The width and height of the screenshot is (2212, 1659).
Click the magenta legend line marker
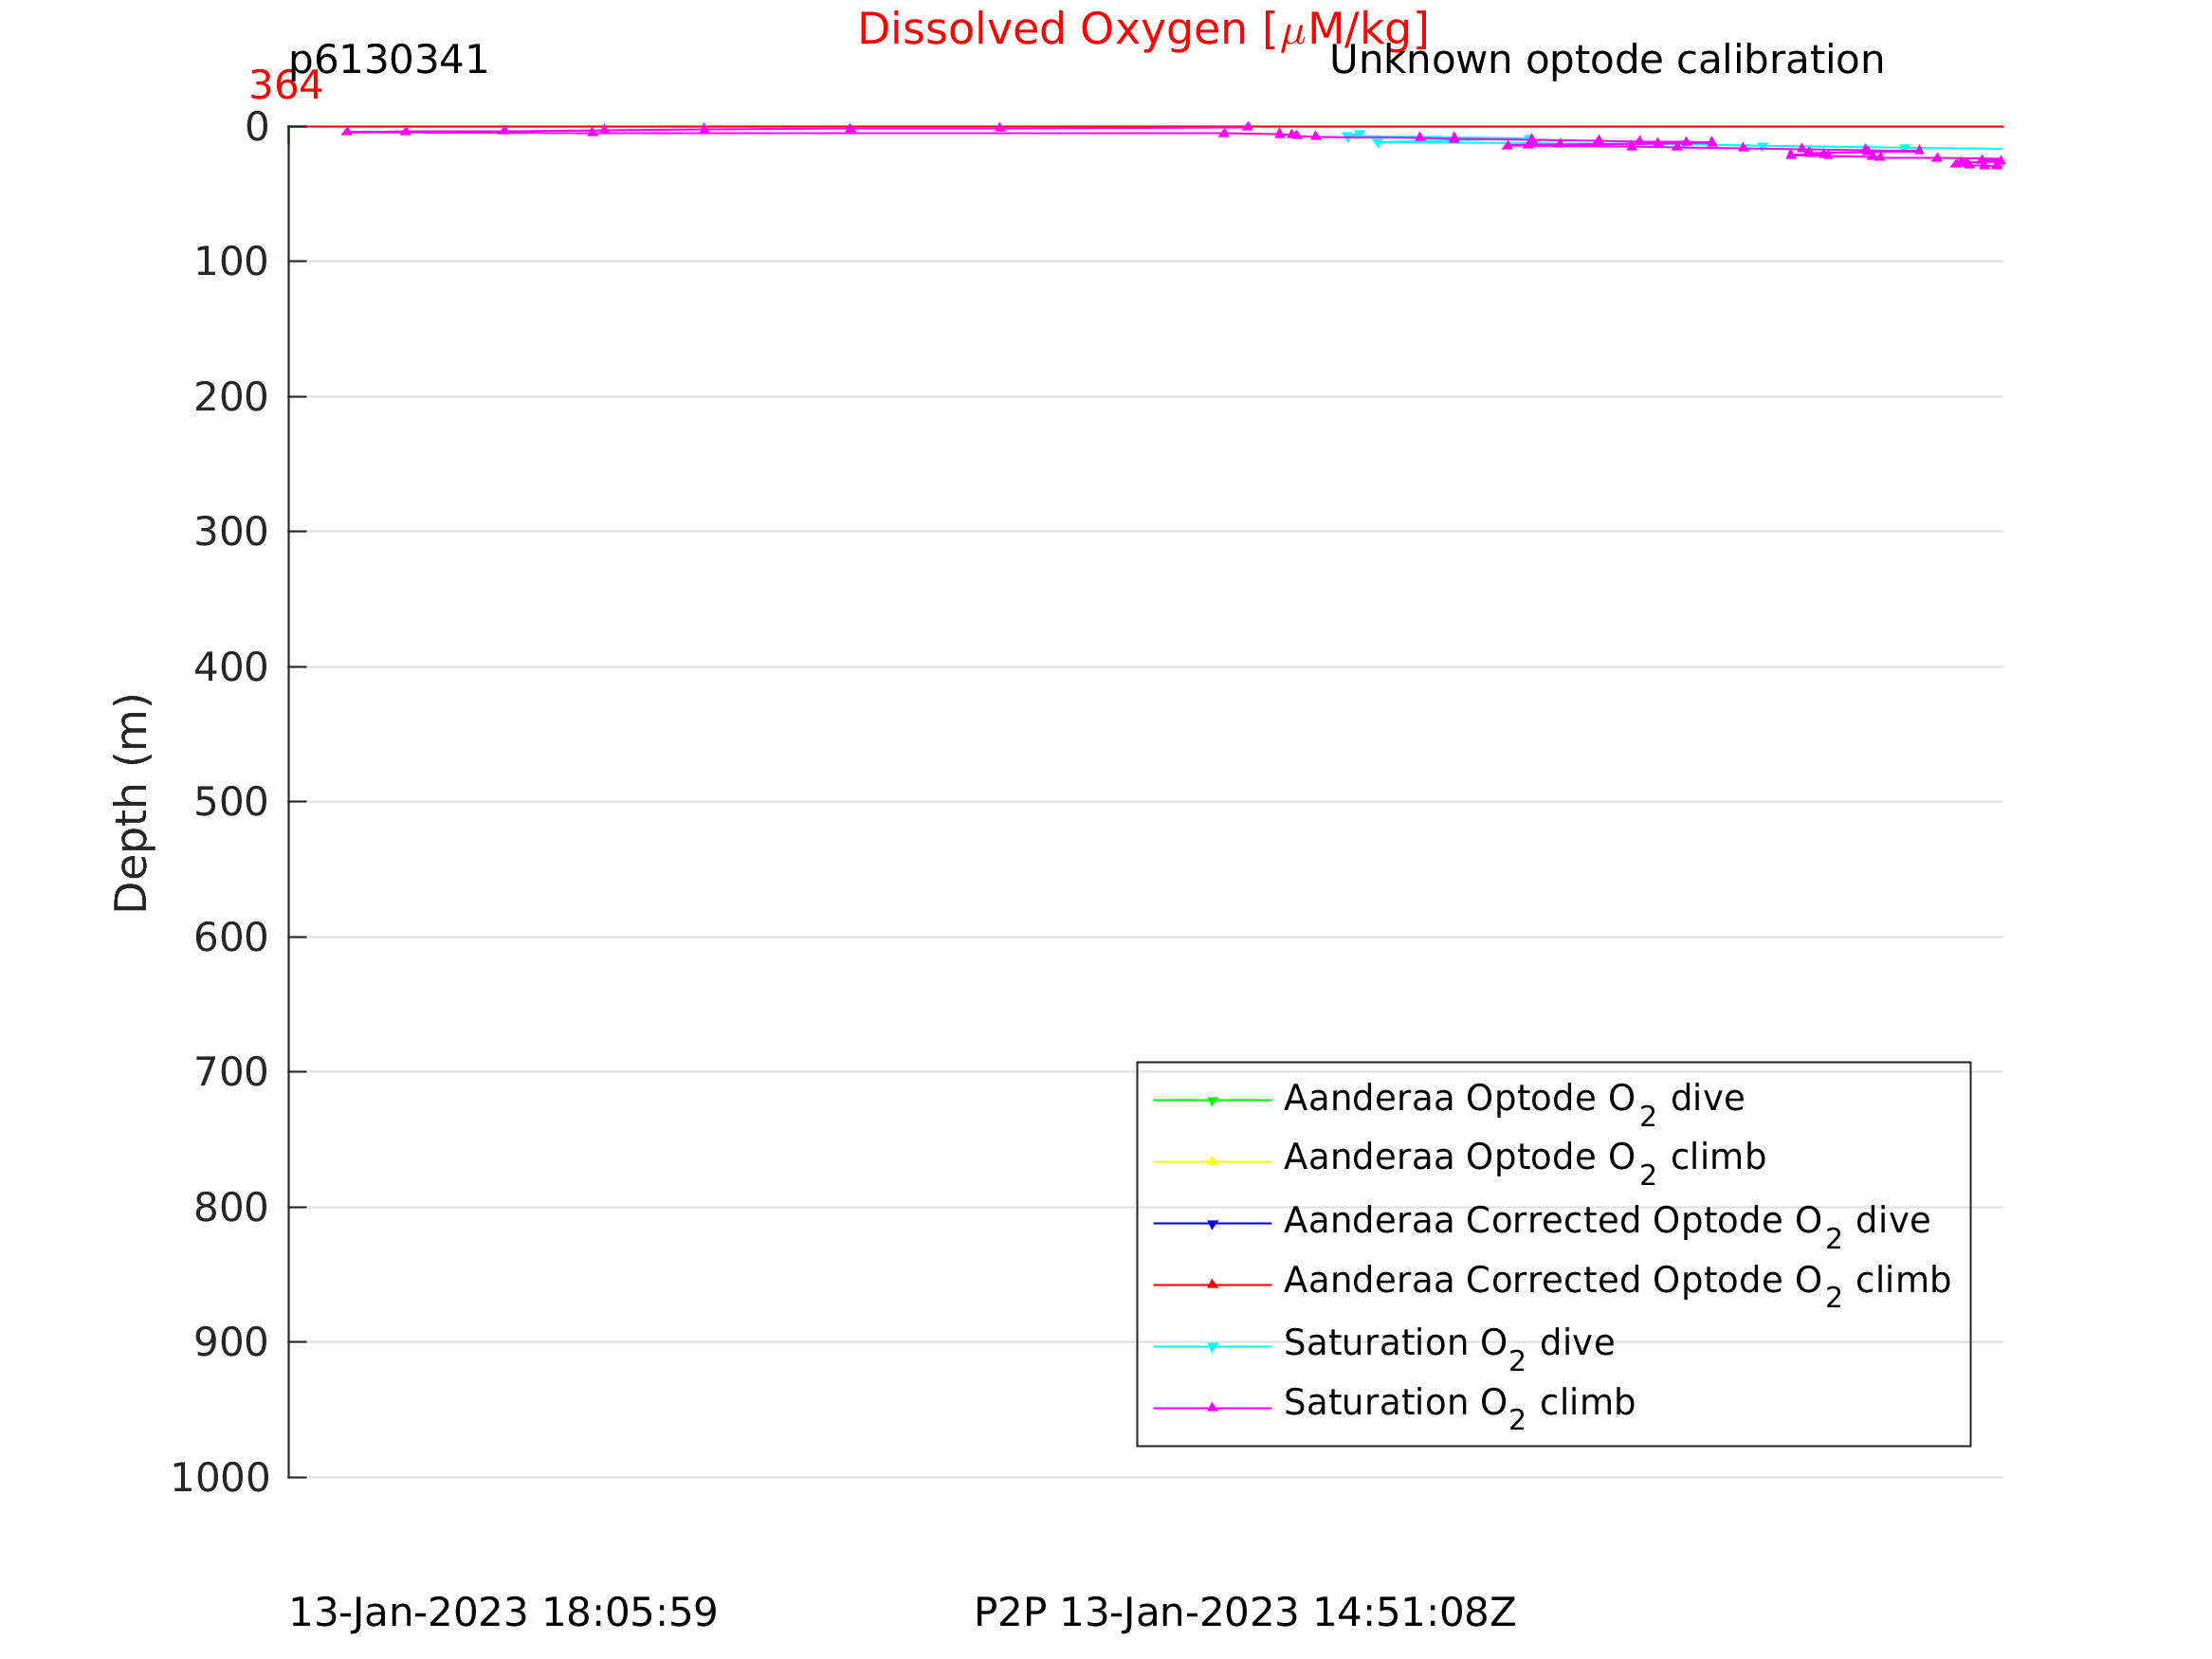pos(1212,1408)
